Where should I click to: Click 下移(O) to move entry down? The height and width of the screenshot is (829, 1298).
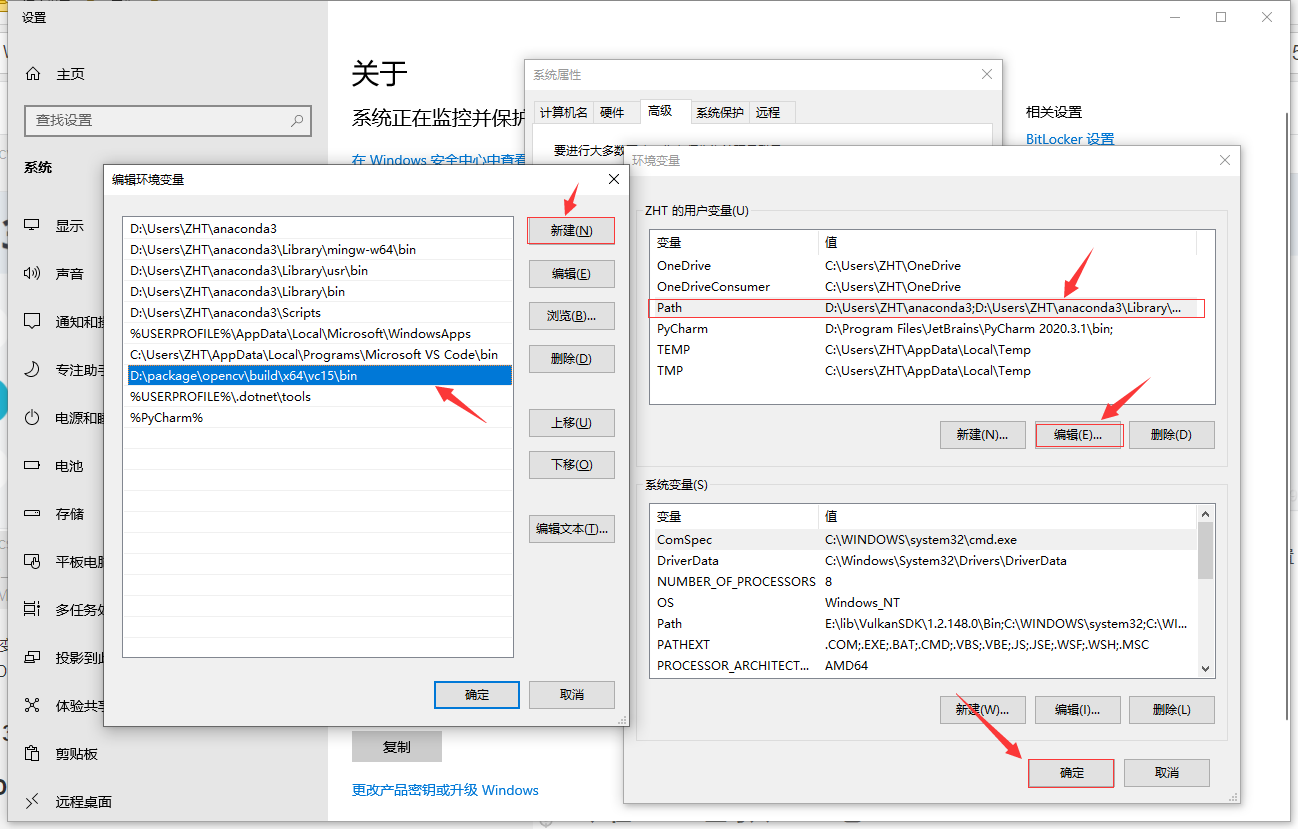tap(571, 465)
